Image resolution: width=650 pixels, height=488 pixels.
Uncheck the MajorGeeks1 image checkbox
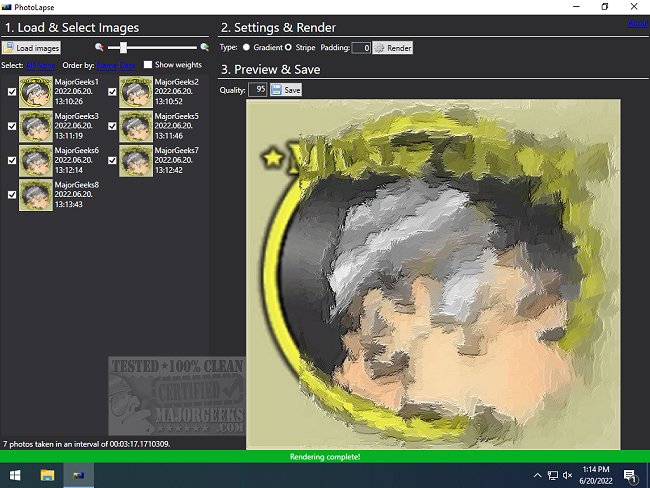(12, 92)
